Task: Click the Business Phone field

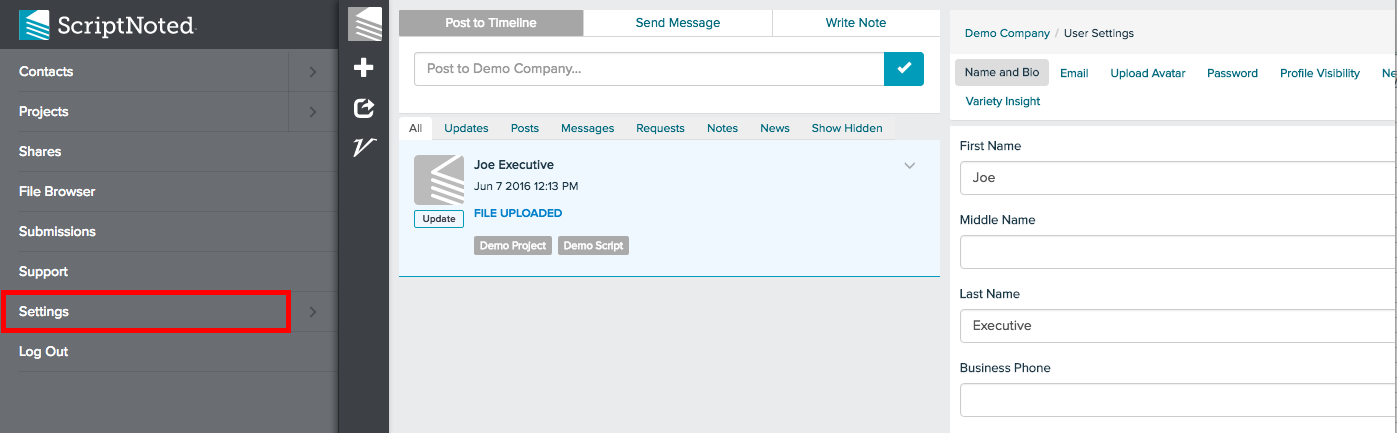Action: tap(1178, 400)
